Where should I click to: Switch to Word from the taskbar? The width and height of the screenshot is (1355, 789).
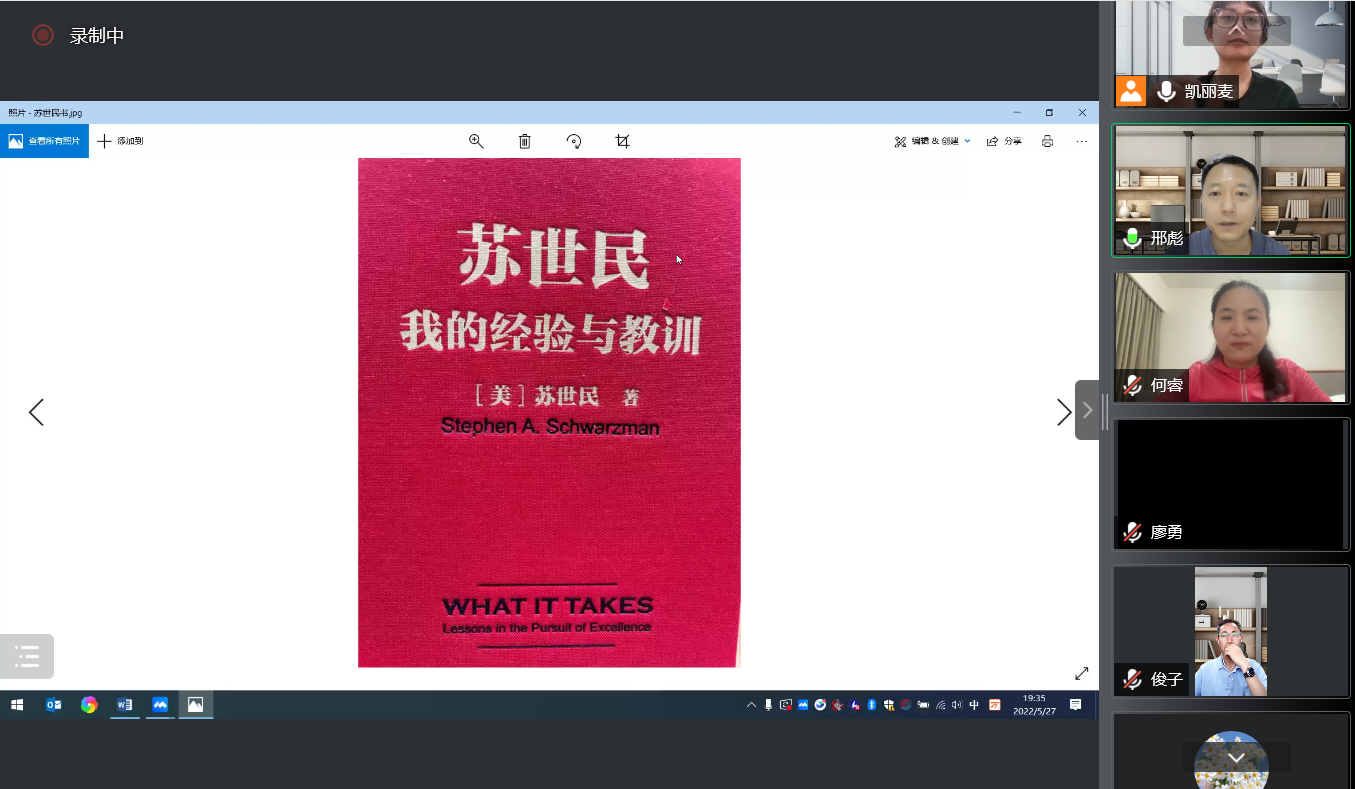click(x=124, y=705)
